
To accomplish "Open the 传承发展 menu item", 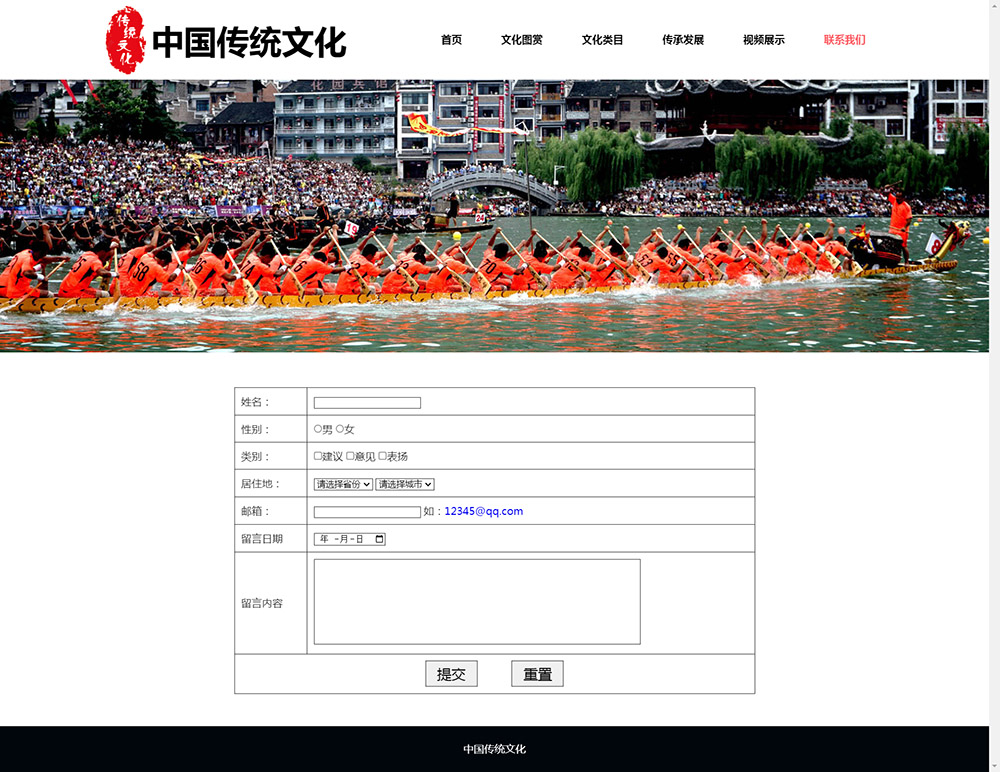I will (683, 40).
